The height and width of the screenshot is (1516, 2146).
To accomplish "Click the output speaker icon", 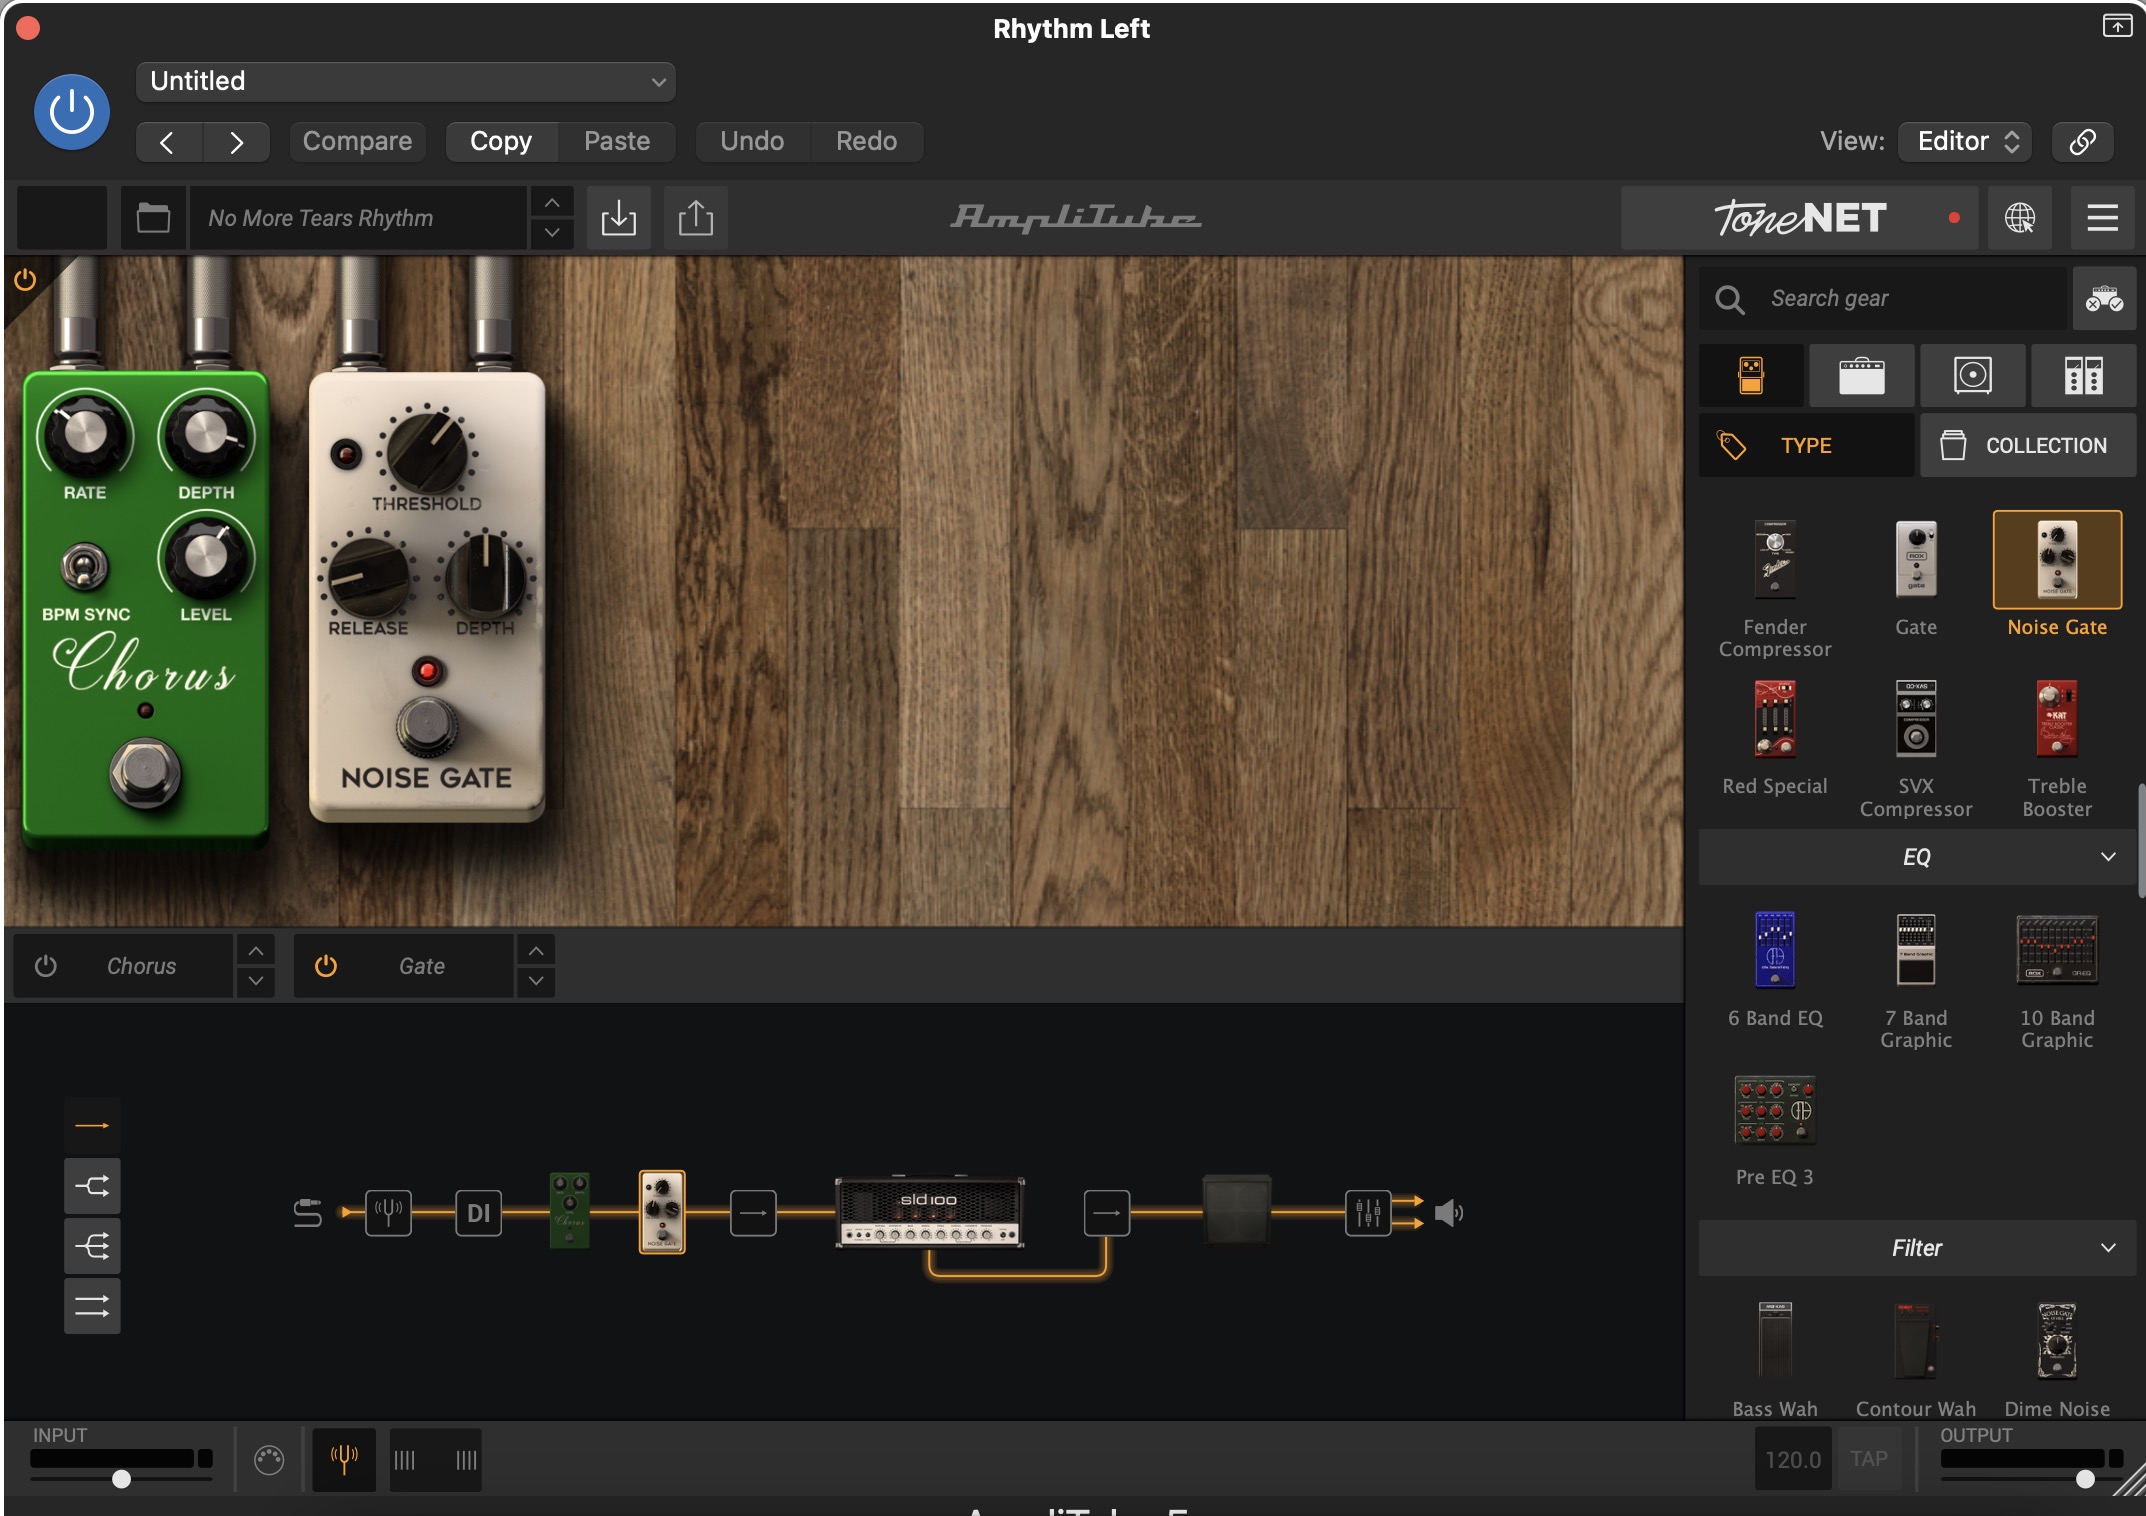I will pos(1449,1213).
